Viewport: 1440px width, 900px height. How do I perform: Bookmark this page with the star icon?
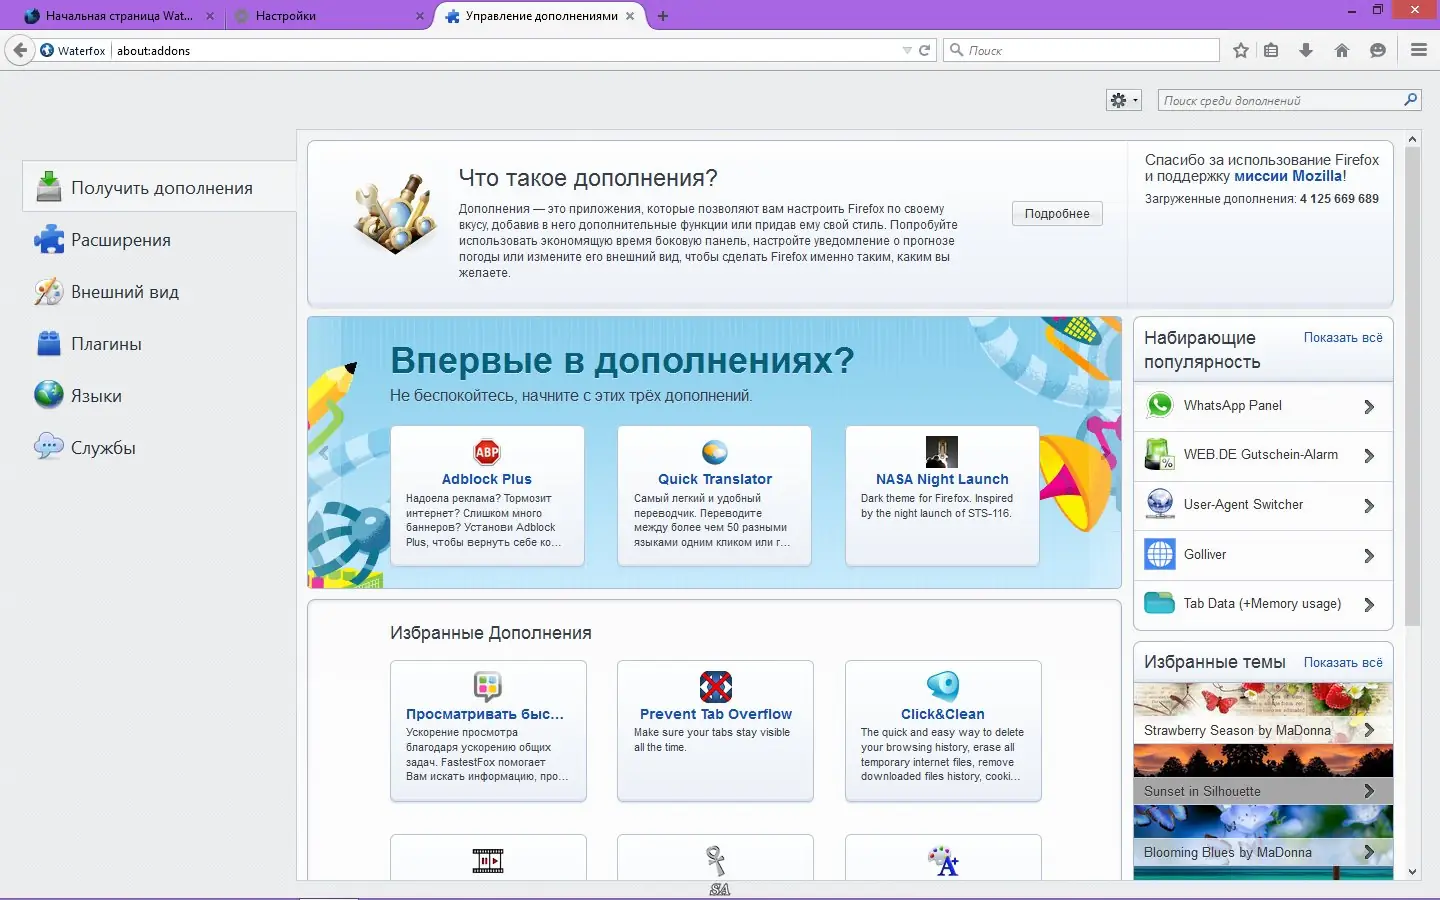[1241, 50]
